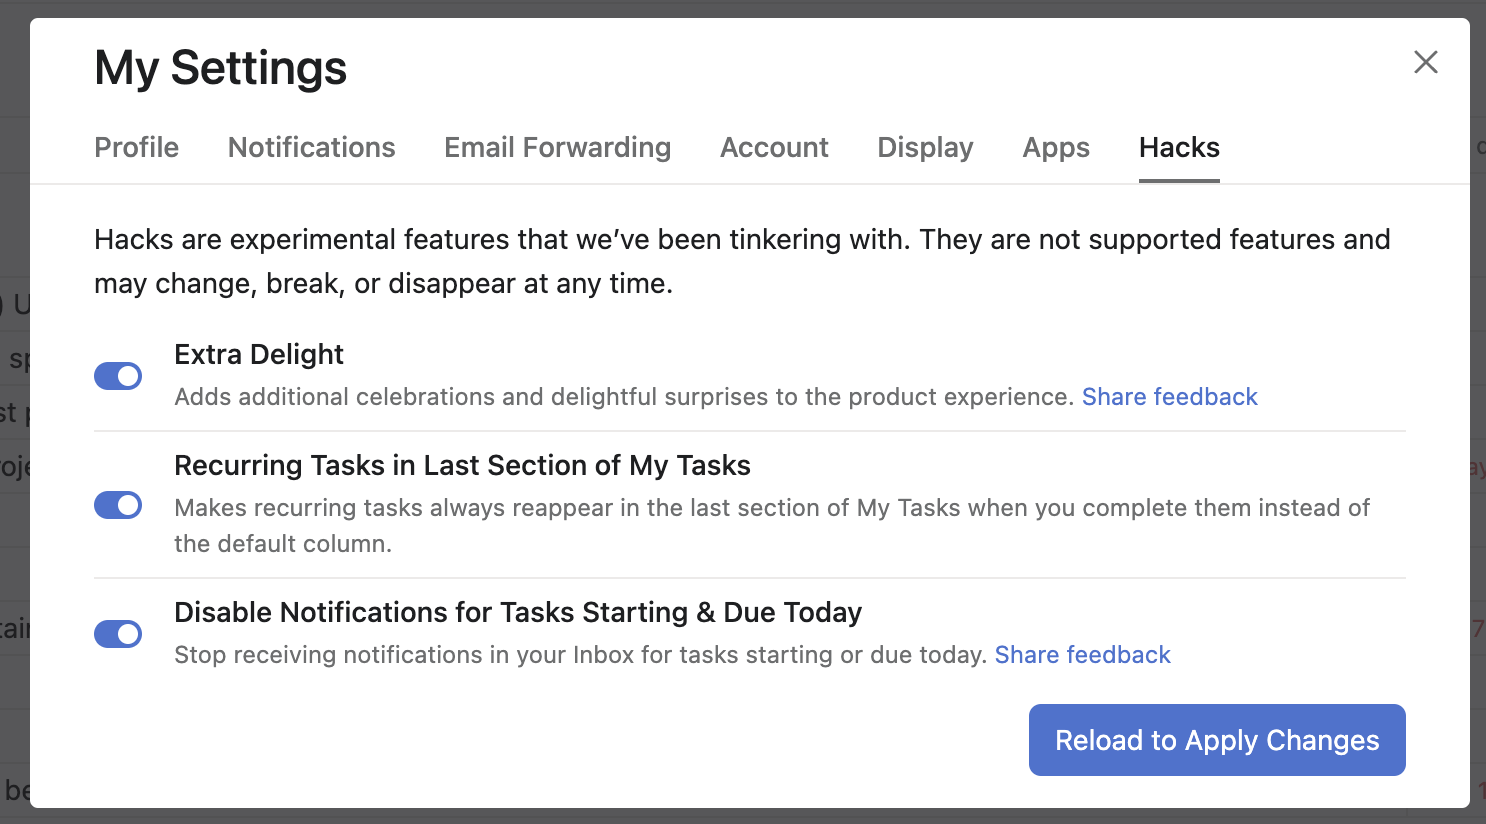
Task: Open Share feedback link for Extra Delight
Action: [x=1169, y=397]
